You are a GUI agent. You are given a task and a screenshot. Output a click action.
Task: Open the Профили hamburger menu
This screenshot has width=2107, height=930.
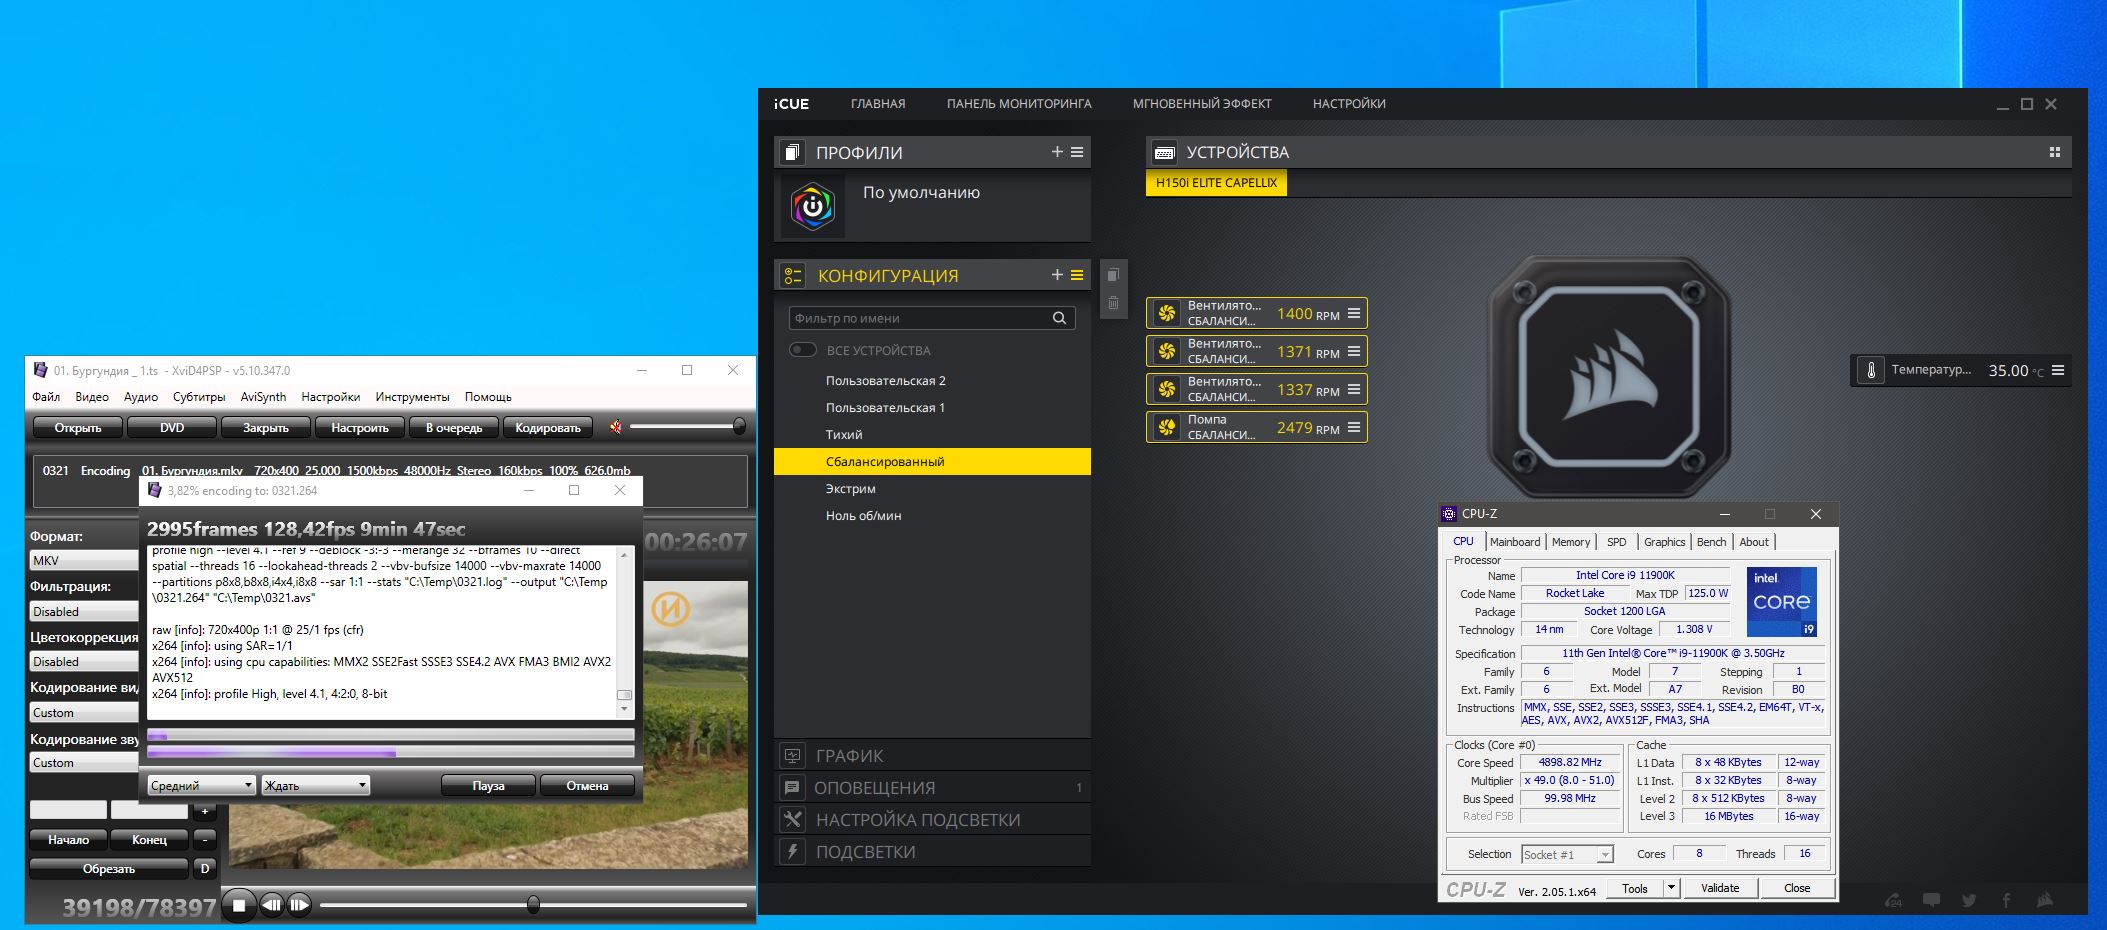coord(1077,152)
